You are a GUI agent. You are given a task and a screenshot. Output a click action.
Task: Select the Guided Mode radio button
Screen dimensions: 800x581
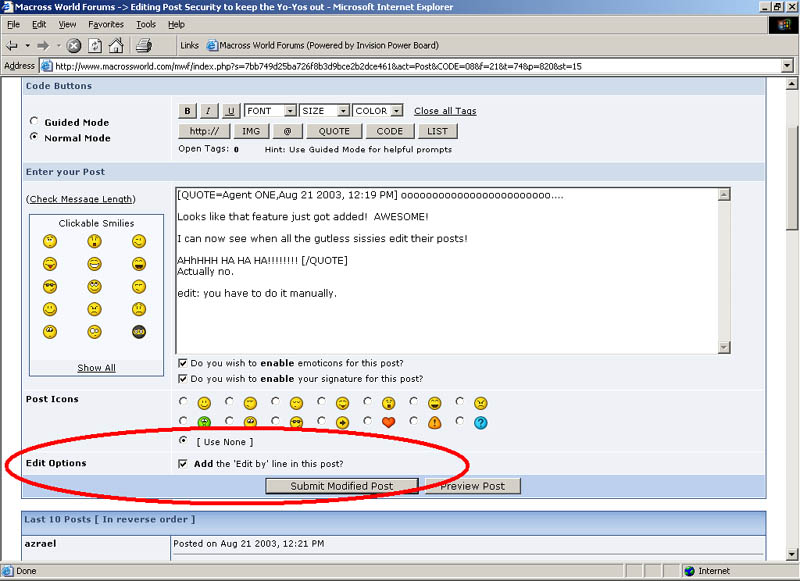[x=34, y=121]
